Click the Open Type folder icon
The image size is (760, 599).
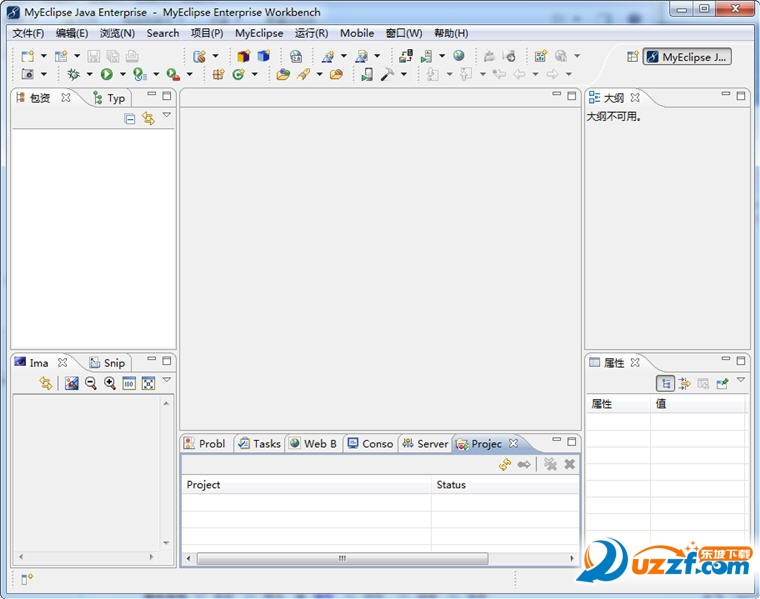[x=283, y=74]
